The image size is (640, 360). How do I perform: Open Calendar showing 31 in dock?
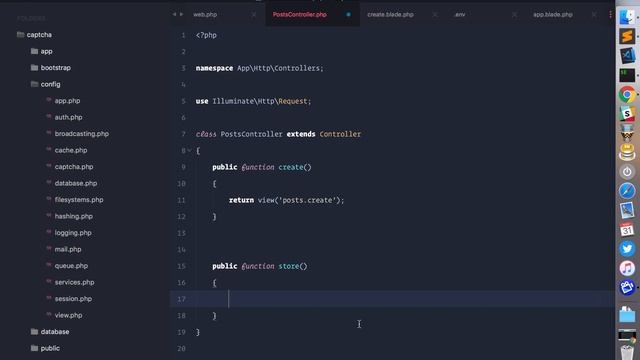point(627,230)
